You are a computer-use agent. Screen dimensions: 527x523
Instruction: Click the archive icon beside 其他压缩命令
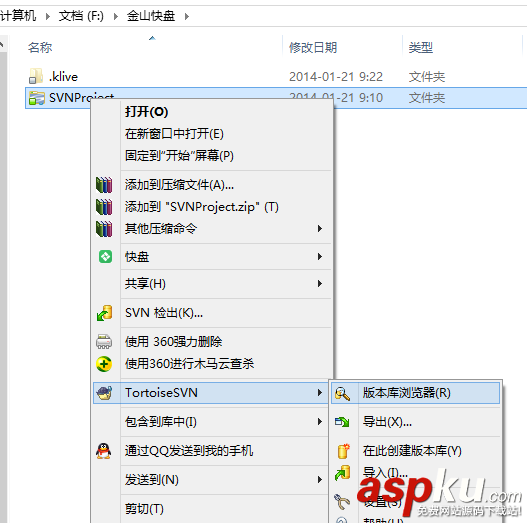(x=104, y=229)
